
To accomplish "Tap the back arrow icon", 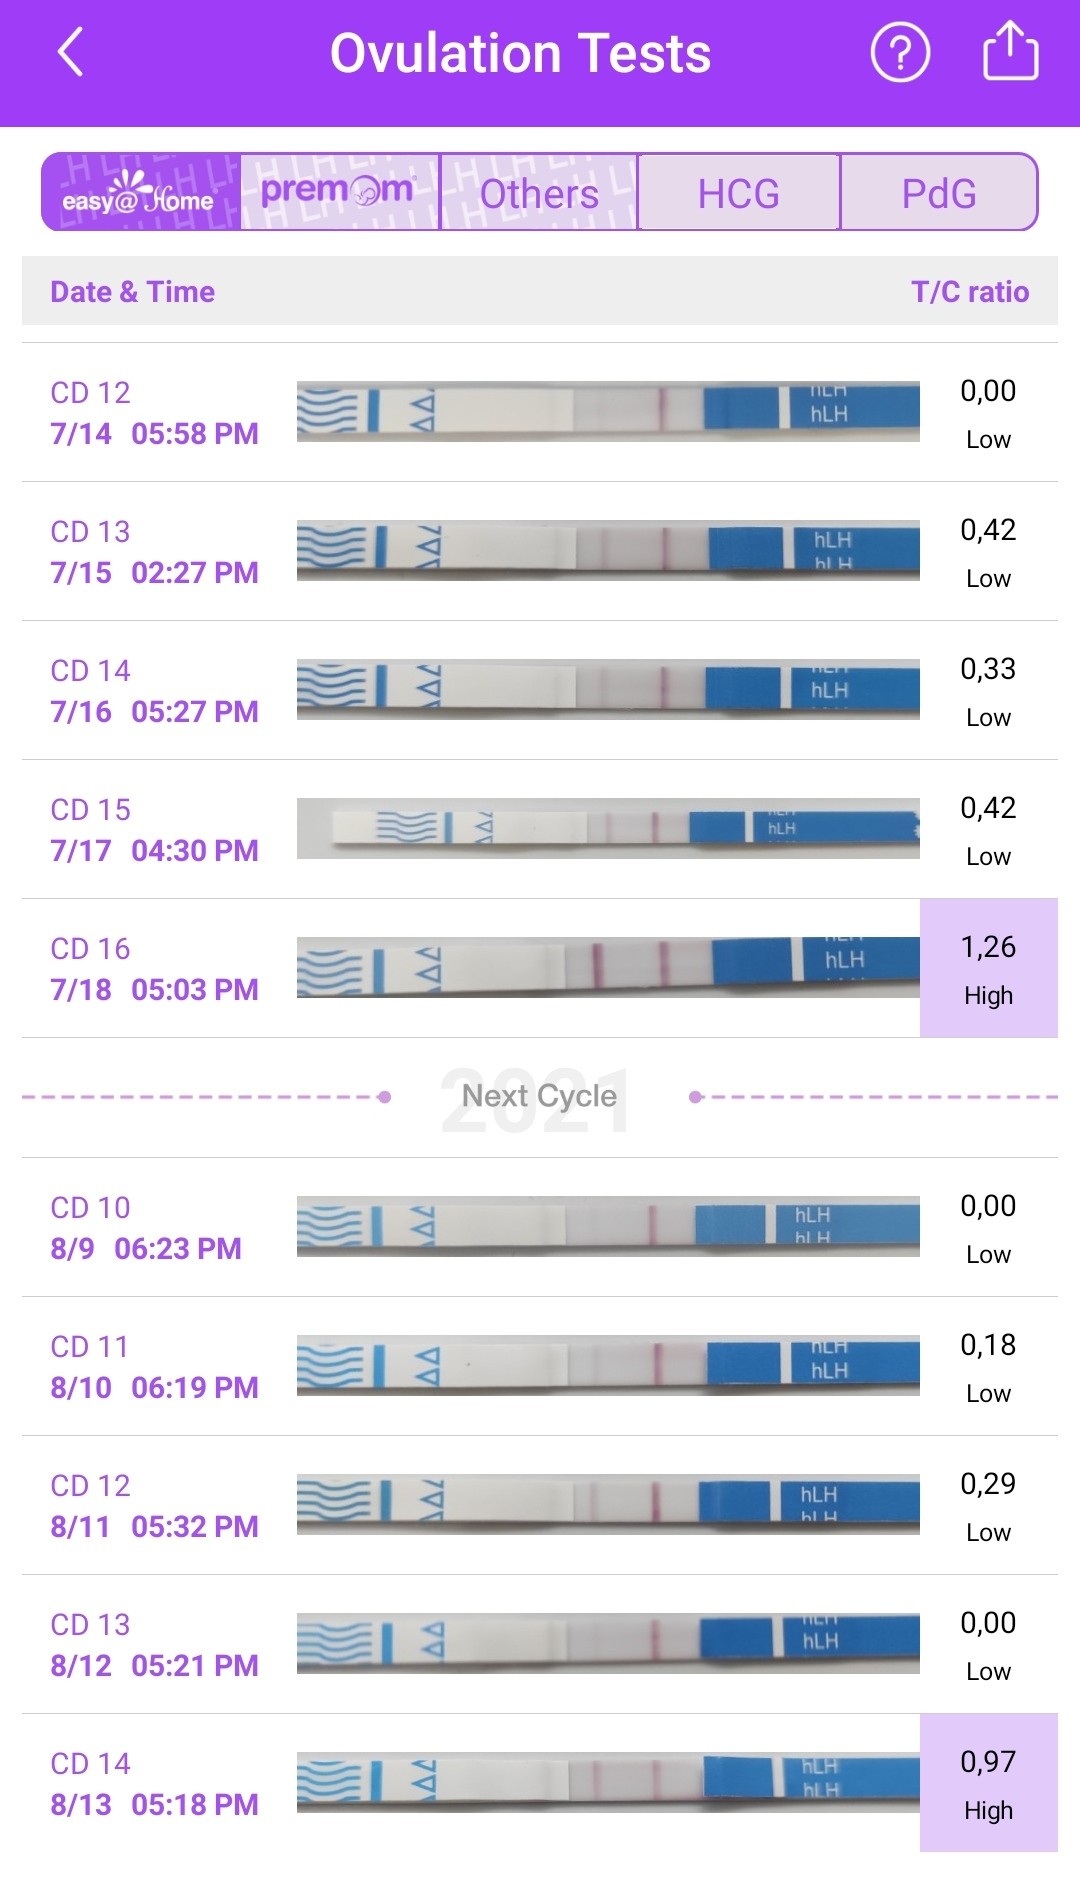I will click(70, 52).
